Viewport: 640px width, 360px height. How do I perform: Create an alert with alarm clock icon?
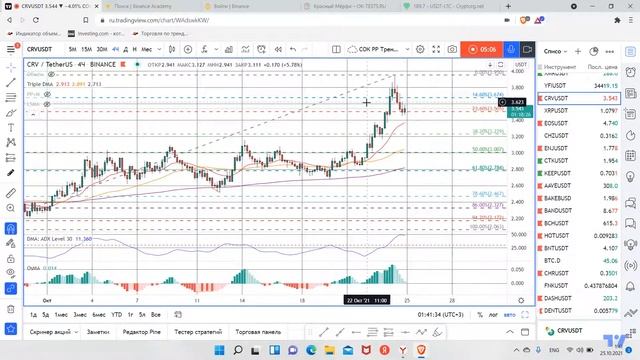(261, 49)
